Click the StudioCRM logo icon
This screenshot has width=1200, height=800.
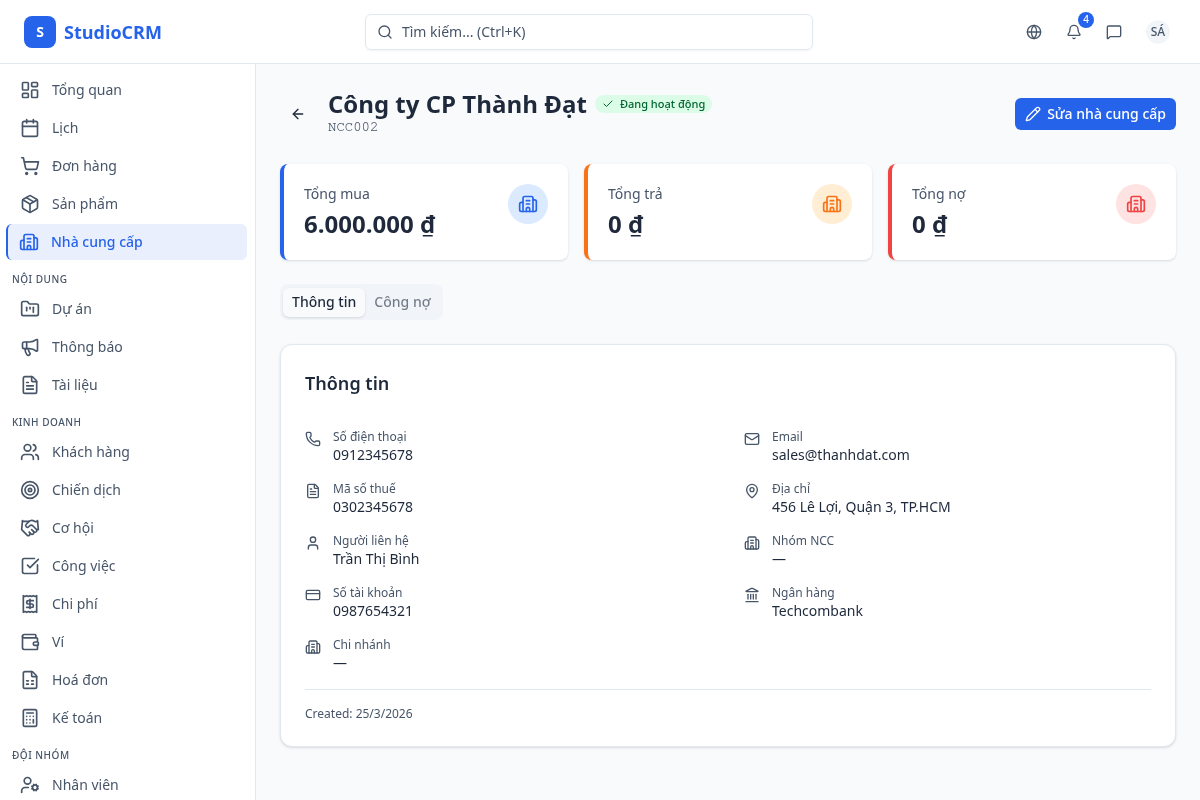coord(40,32)
